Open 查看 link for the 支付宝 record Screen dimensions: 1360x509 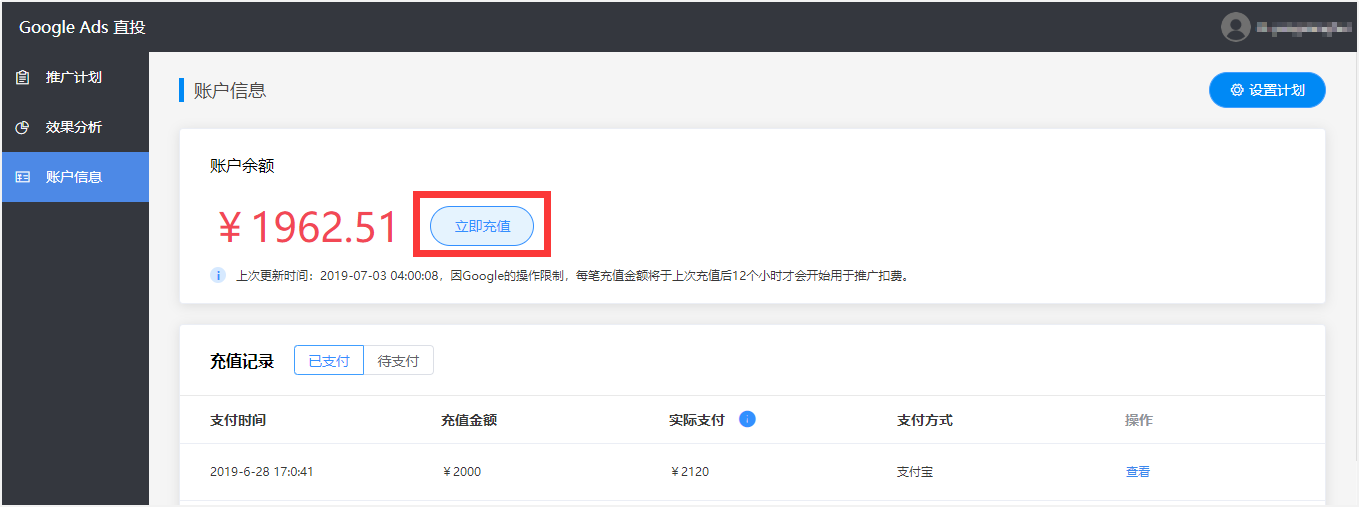click(1137, 472)
